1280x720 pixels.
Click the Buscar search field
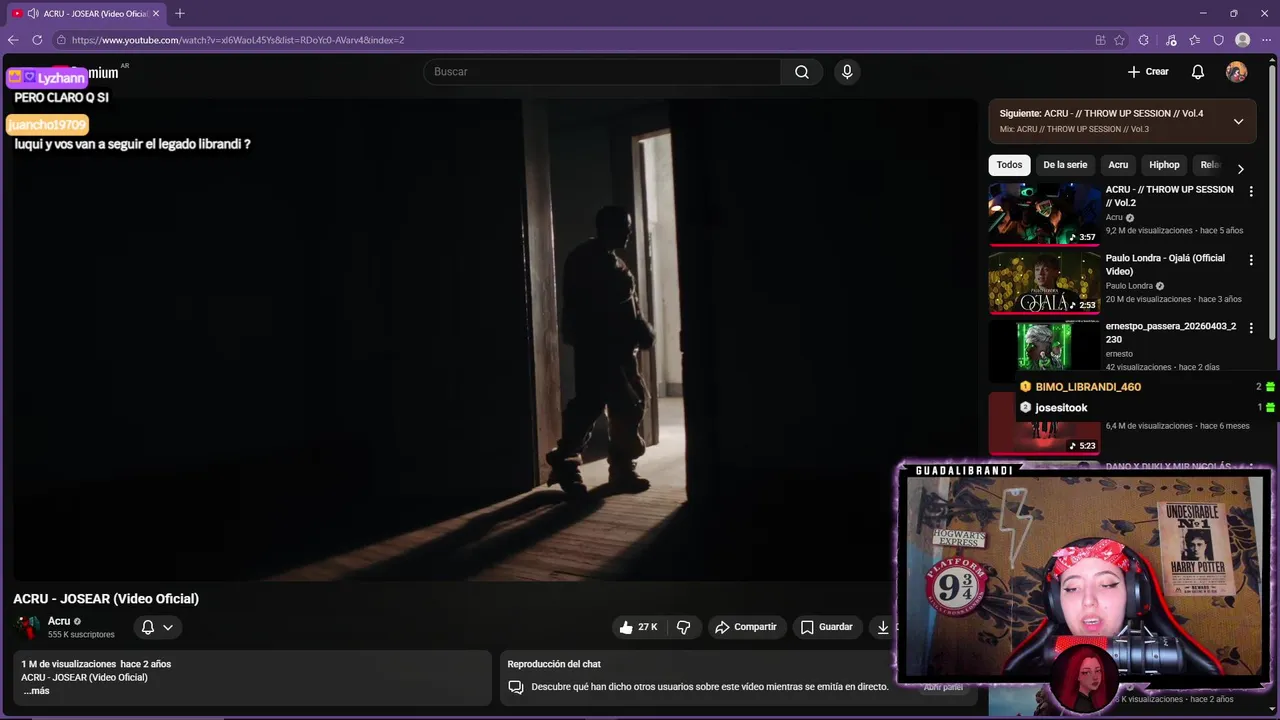pos(602,72)
